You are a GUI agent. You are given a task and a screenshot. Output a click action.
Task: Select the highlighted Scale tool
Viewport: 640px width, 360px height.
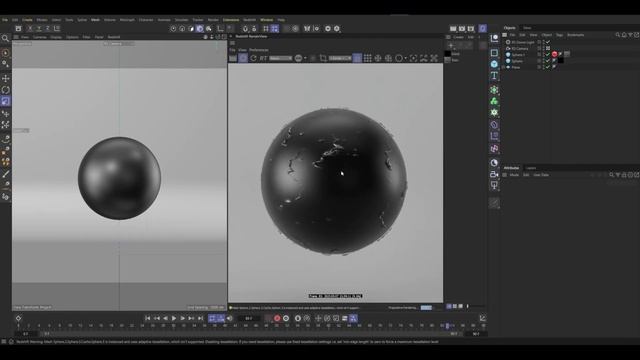(x=6, y=101)
